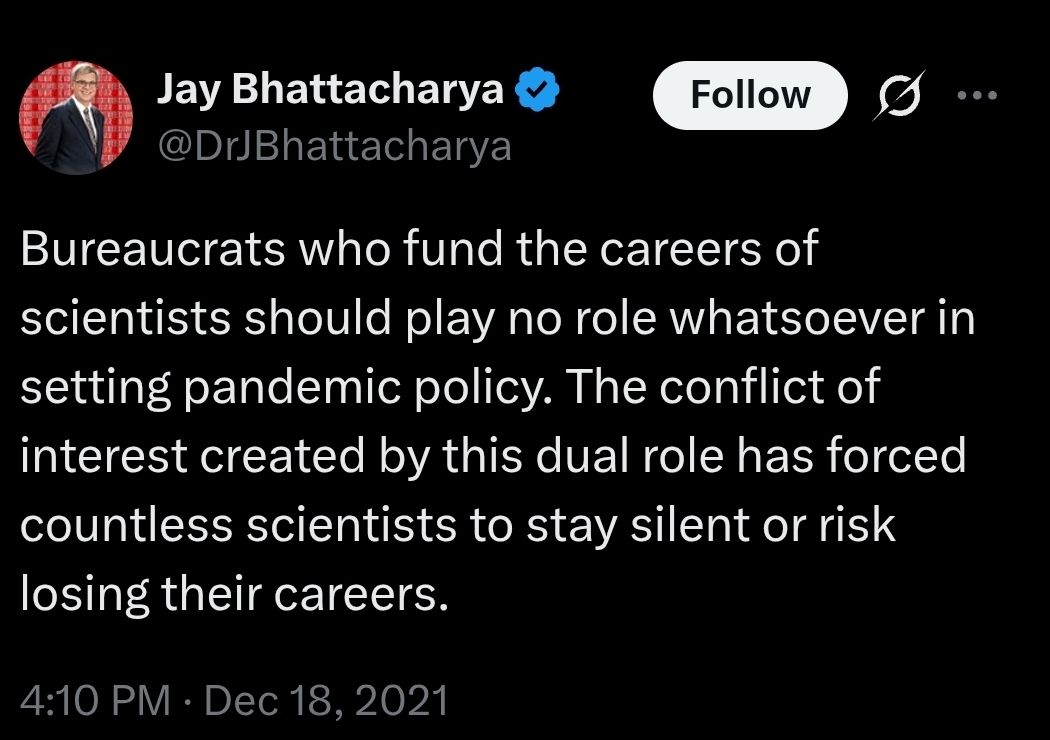Click the display name Jay Bhattacharya
The height and width of the screenshot is (740, 1050).
tap(330, 92)
